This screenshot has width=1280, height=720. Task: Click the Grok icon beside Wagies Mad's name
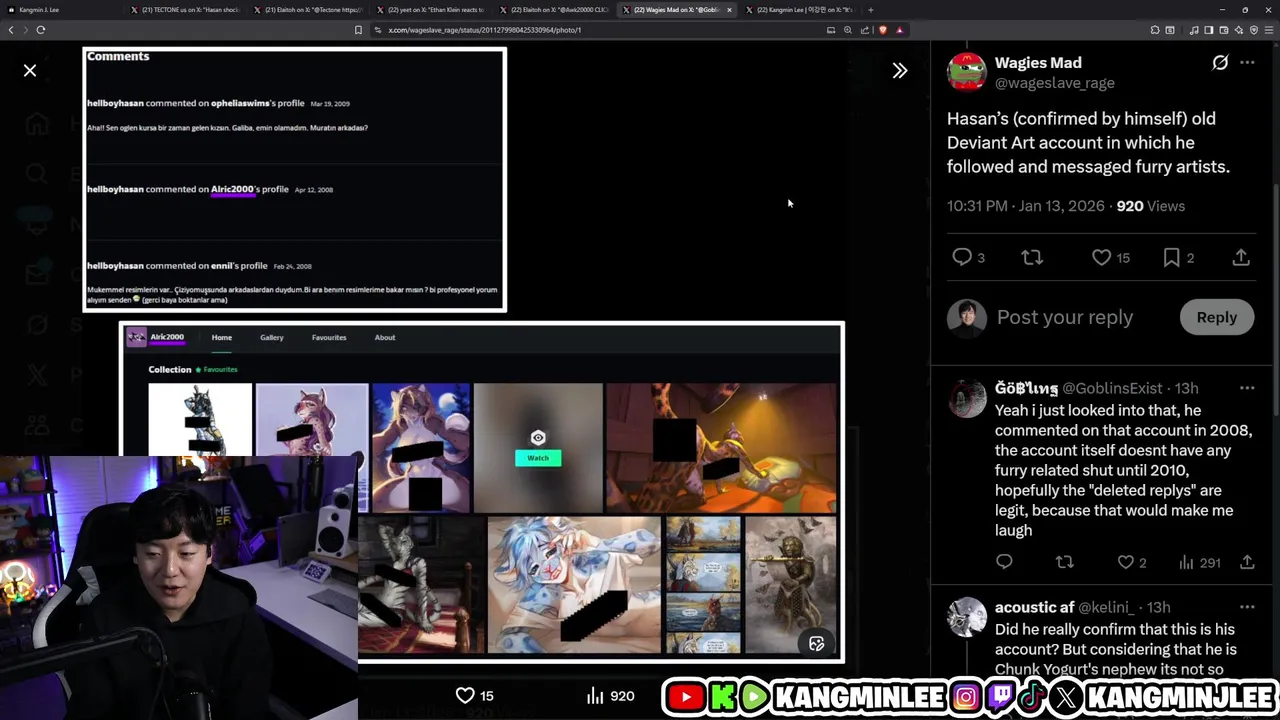1220,63
